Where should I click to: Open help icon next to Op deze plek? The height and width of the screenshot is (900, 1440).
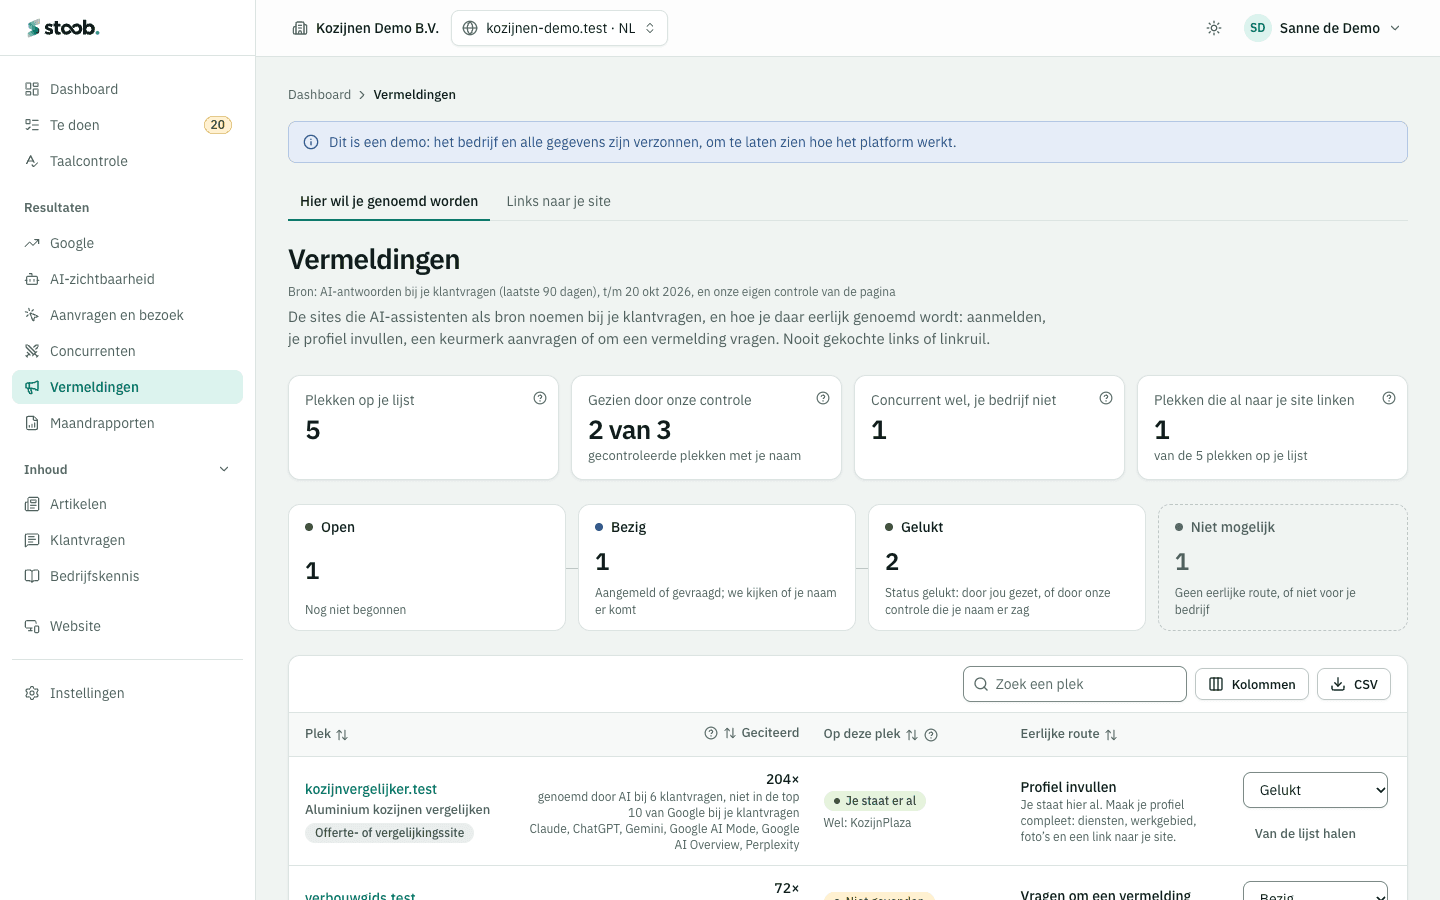click(x=931, y=734)
